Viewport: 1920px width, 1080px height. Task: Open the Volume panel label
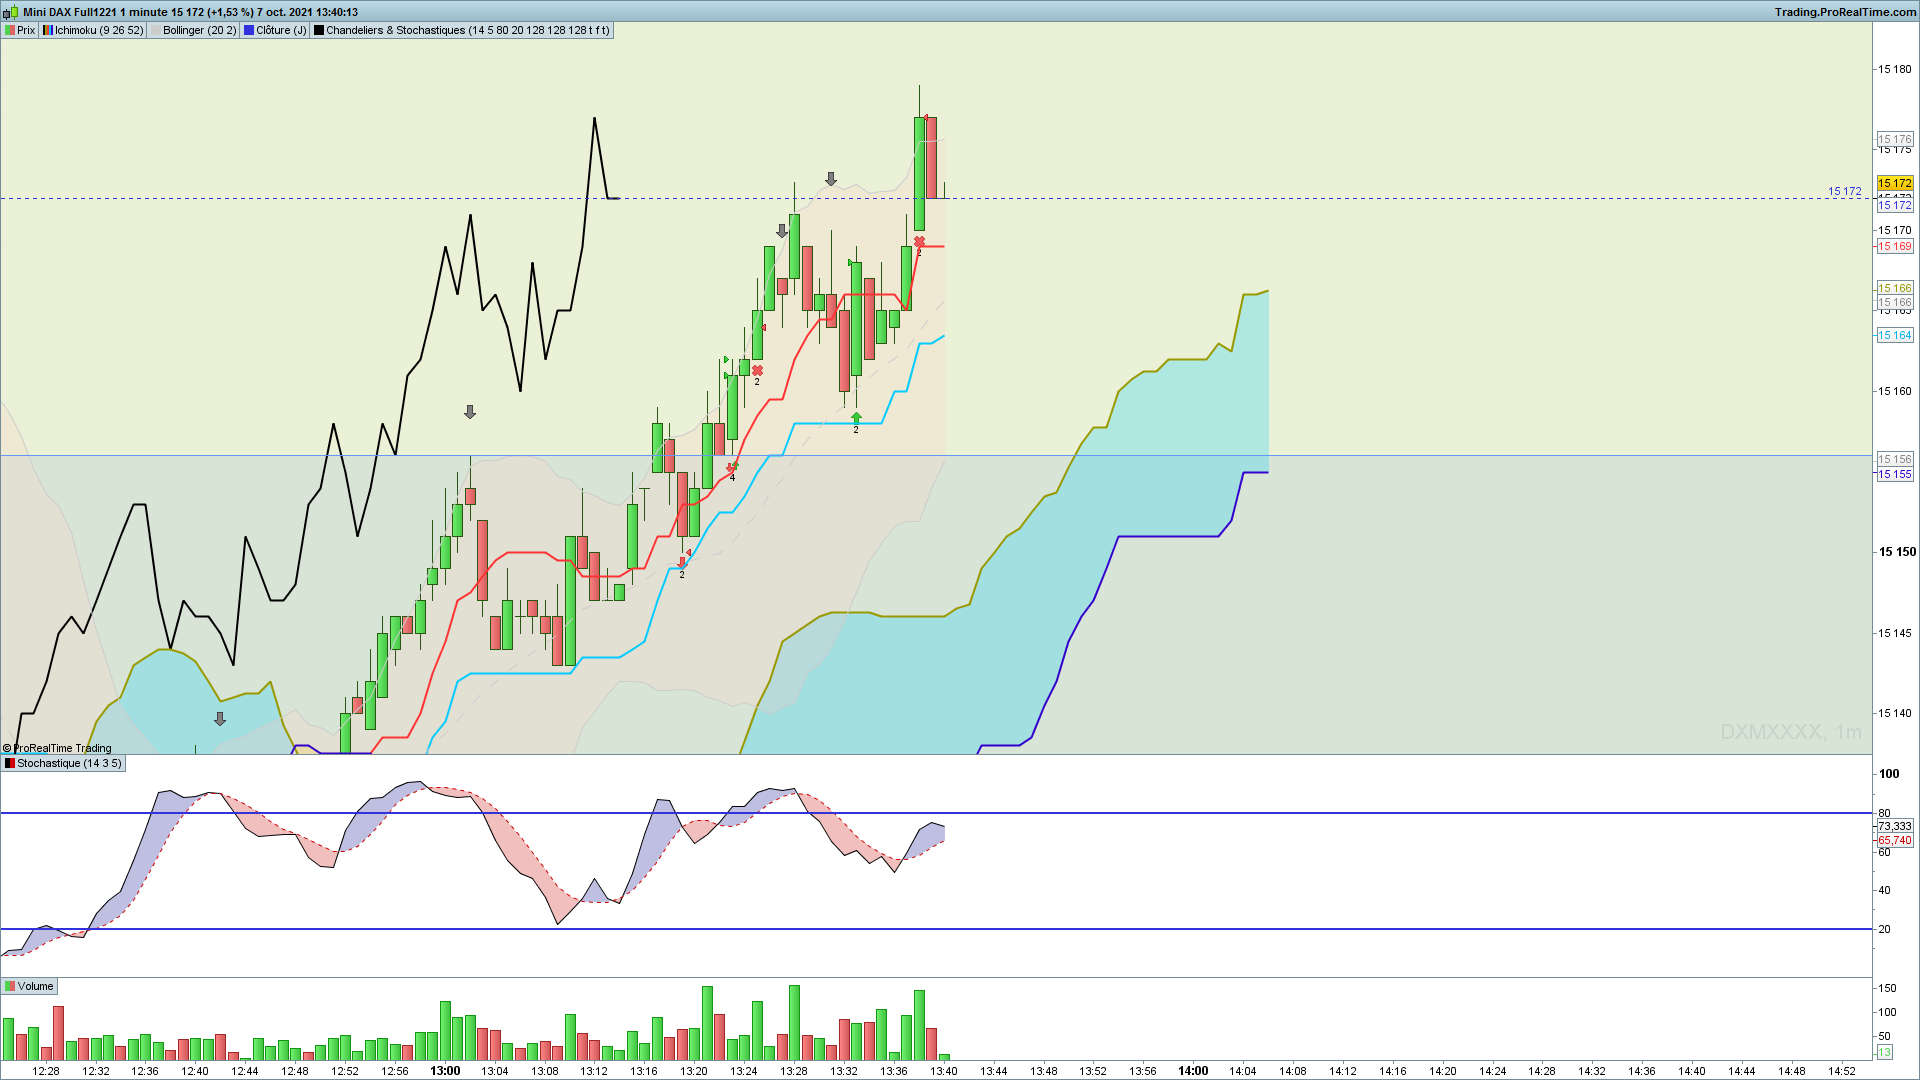[29, 986]
